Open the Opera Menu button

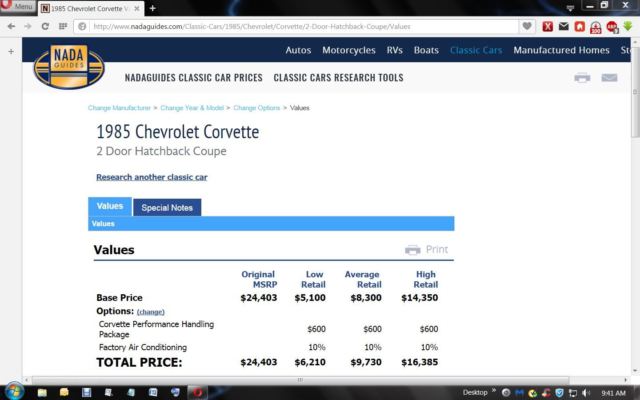[x=17, y=6]
